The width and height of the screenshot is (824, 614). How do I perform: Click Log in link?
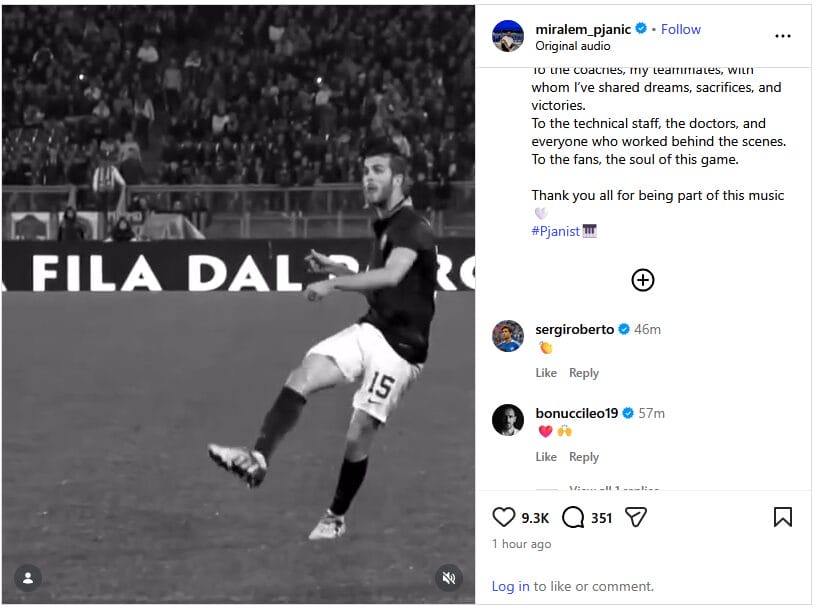(x=510, y=587)
